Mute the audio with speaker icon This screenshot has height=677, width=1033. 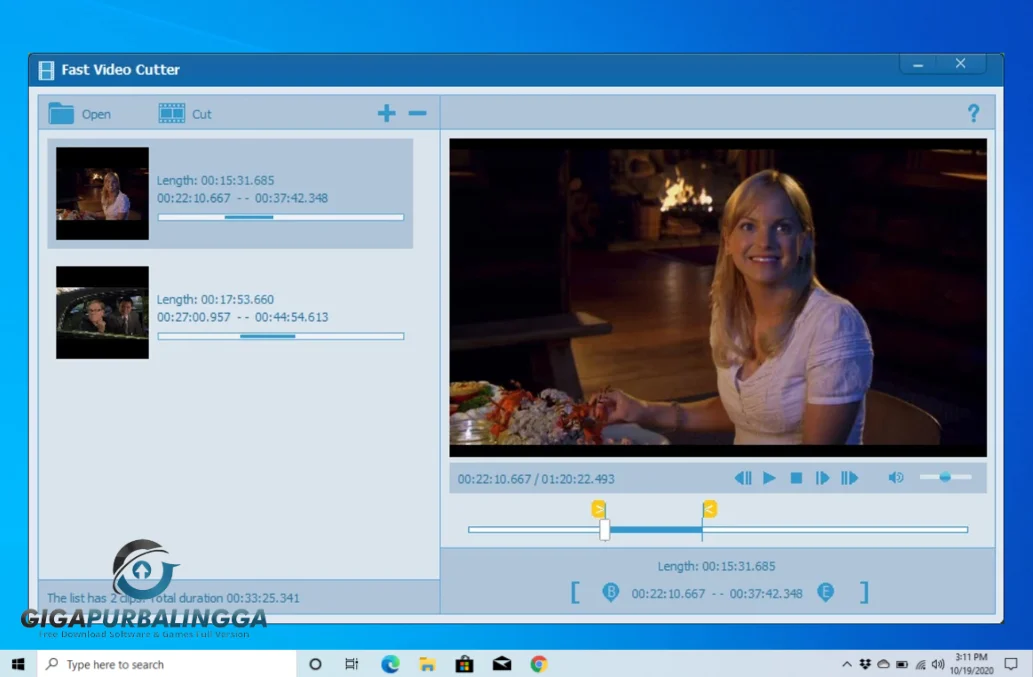coord(896,478)
